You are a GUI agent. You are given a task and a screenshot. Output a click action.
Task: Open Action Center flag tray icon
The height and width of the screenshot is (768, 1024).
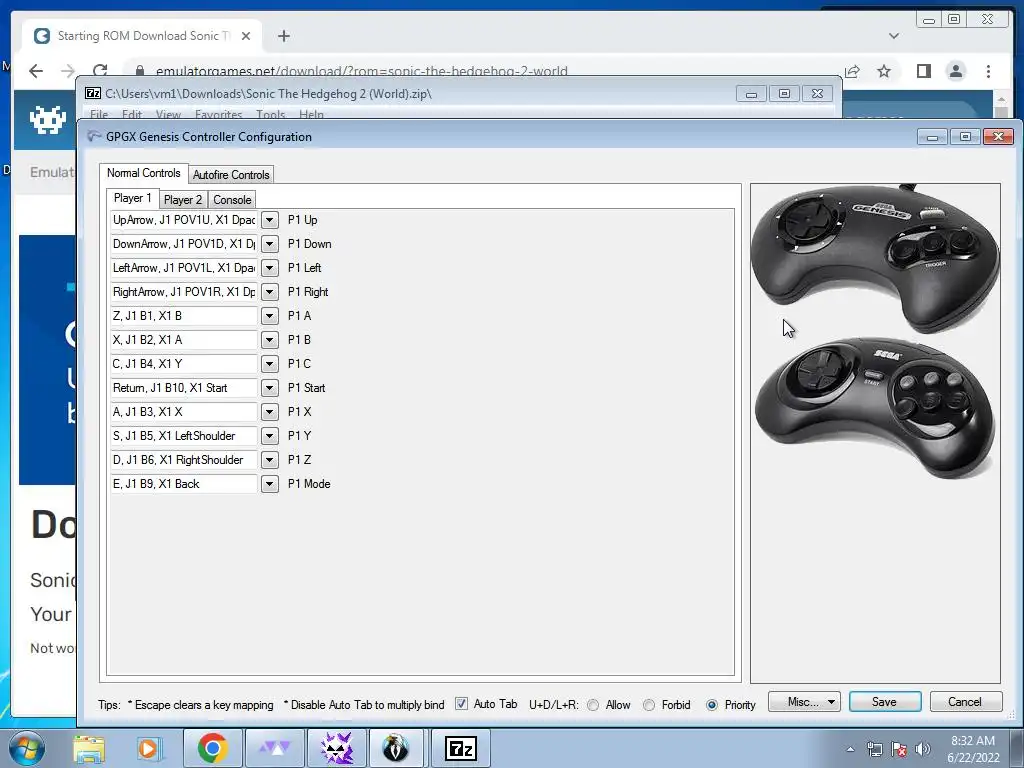tap(899, 749)
